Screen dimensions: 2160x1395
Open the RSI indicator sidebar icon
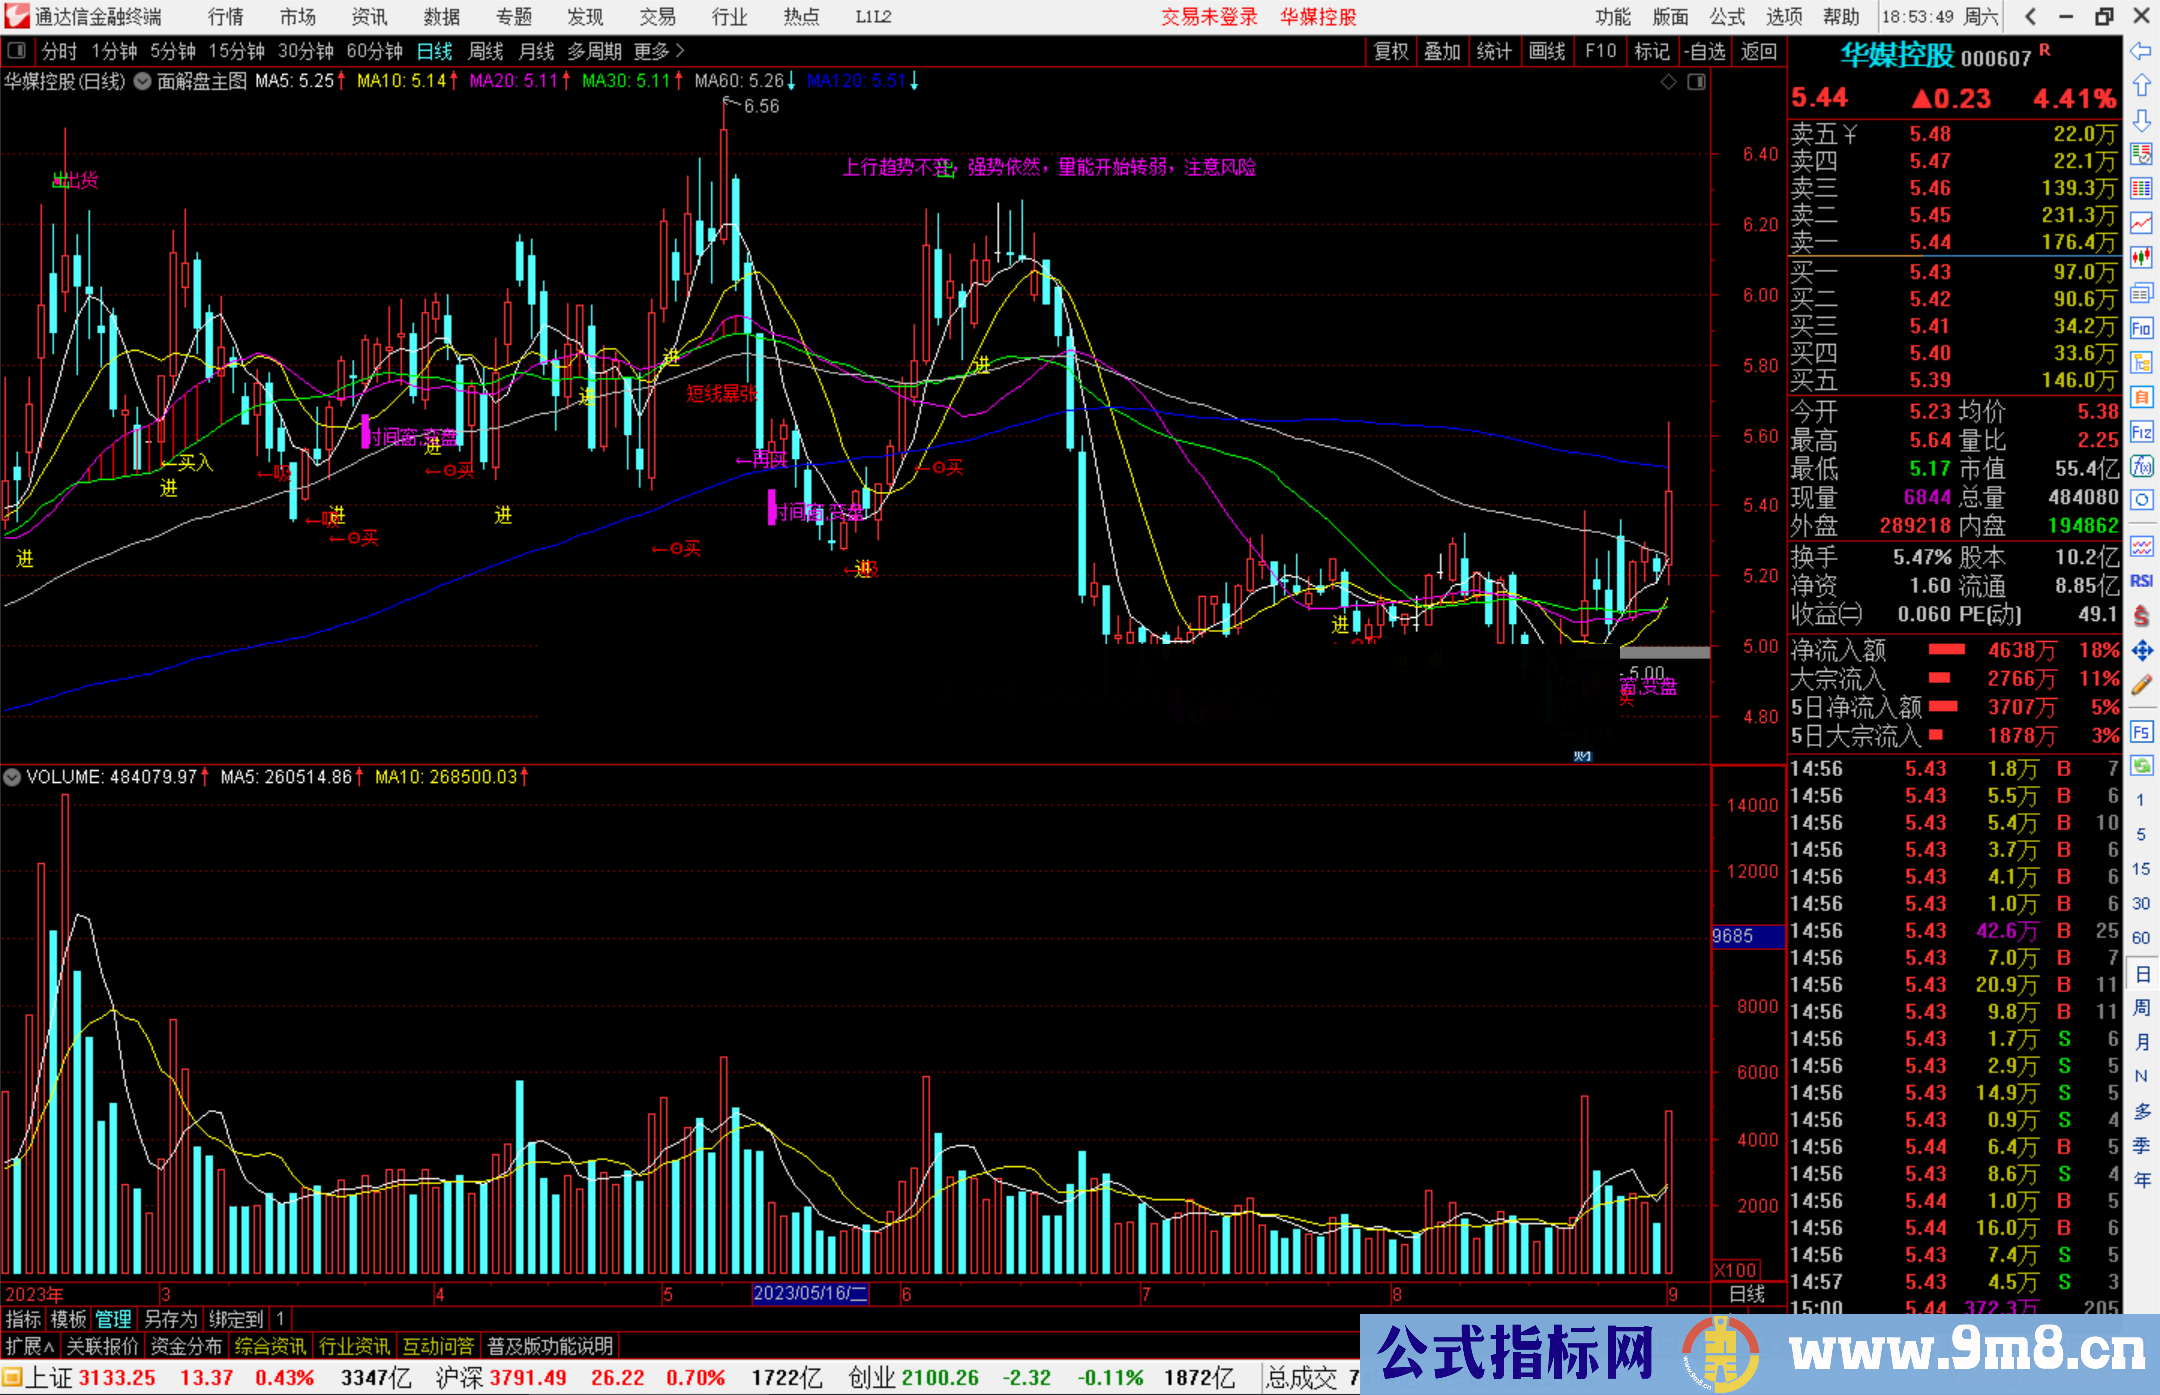[2141, 581]
